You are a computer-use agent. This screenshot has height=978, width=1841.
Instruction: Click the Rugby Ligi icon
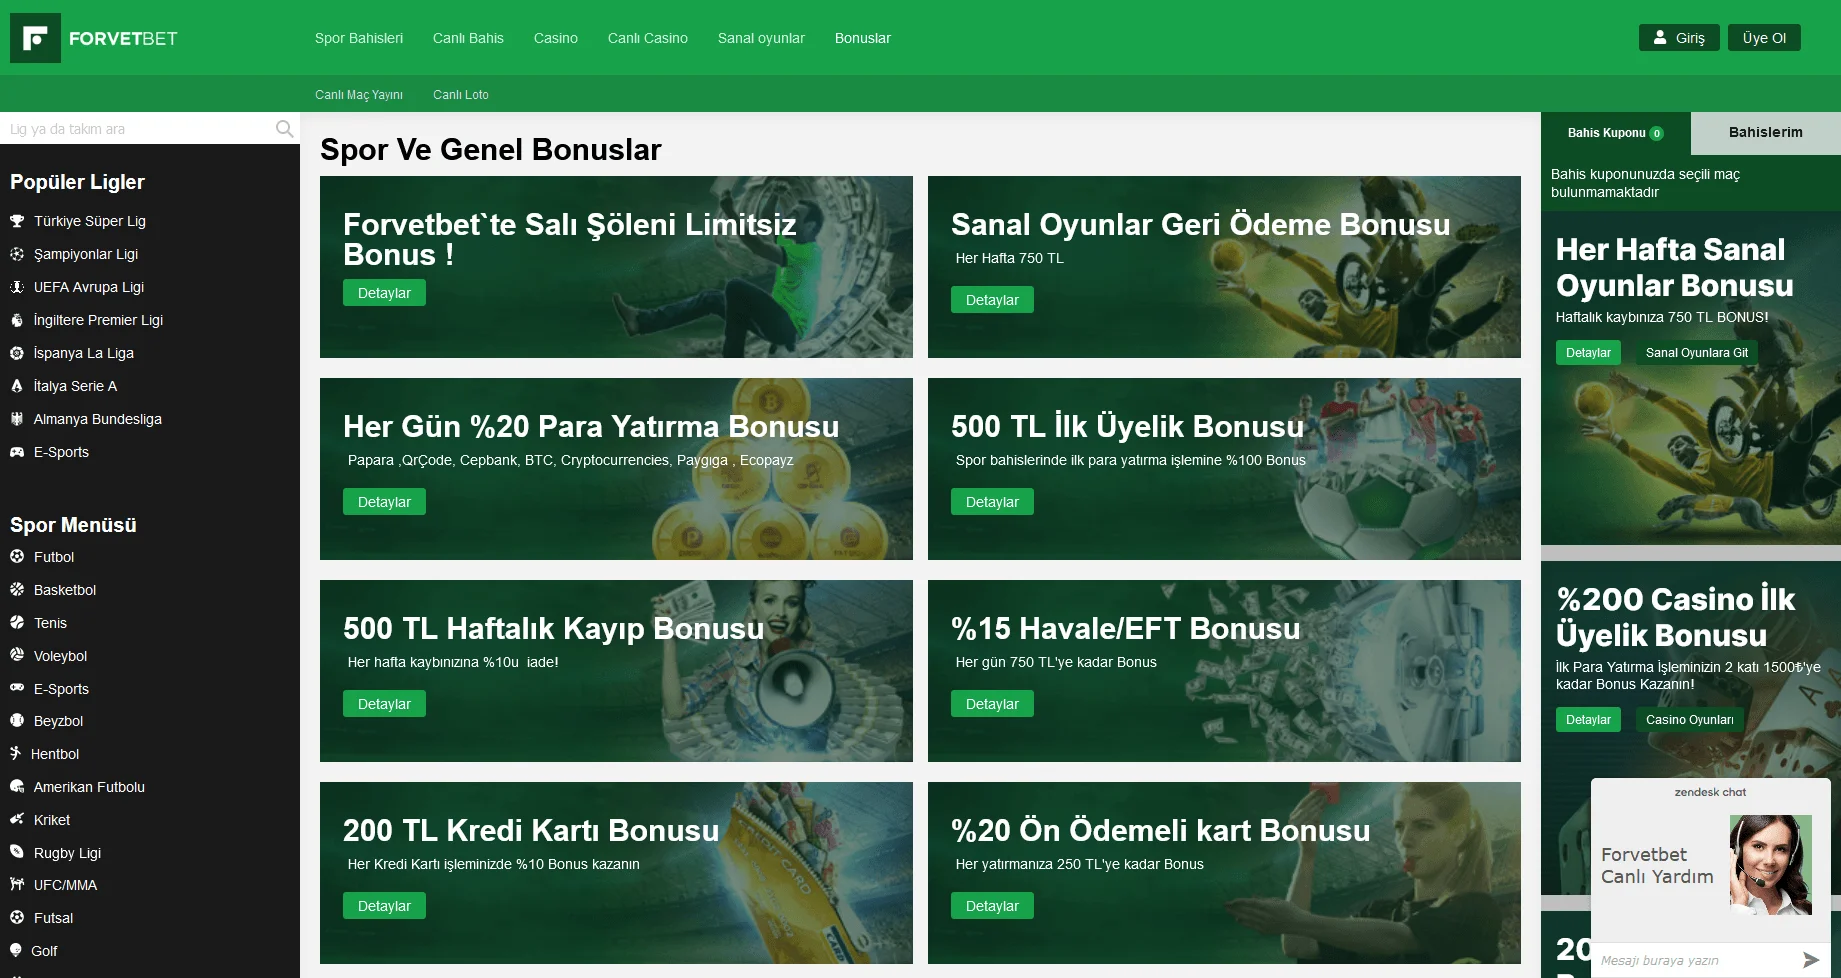tap(17, 852)
